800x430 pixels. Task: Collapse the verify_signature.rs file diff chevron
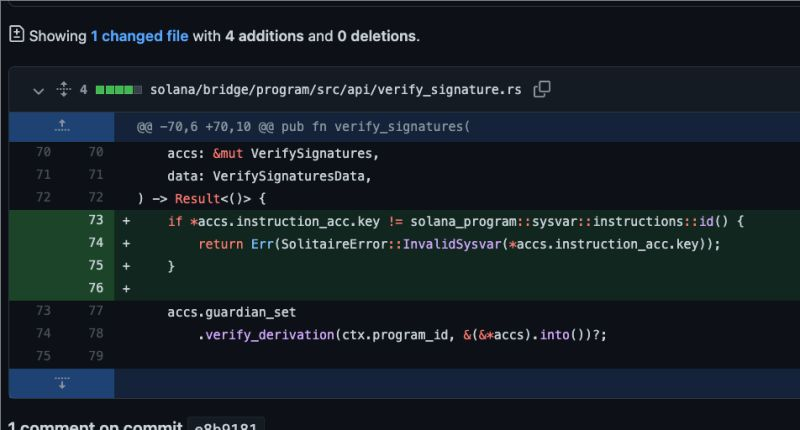click(x=38, y=91)
